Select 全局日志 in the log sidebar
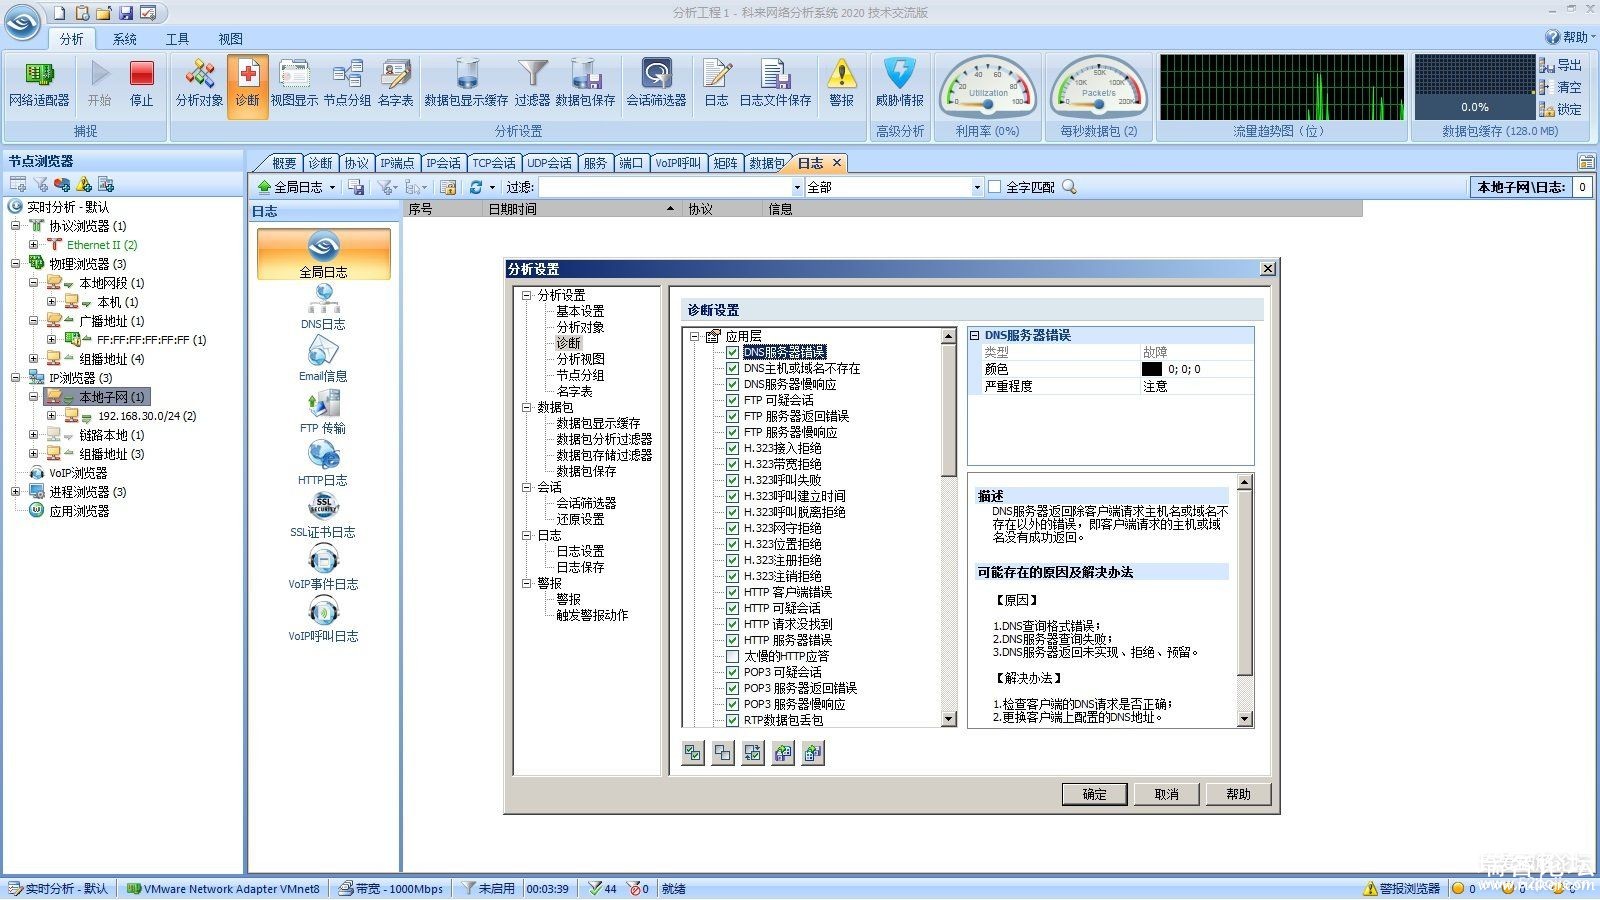 coord(323,254)
